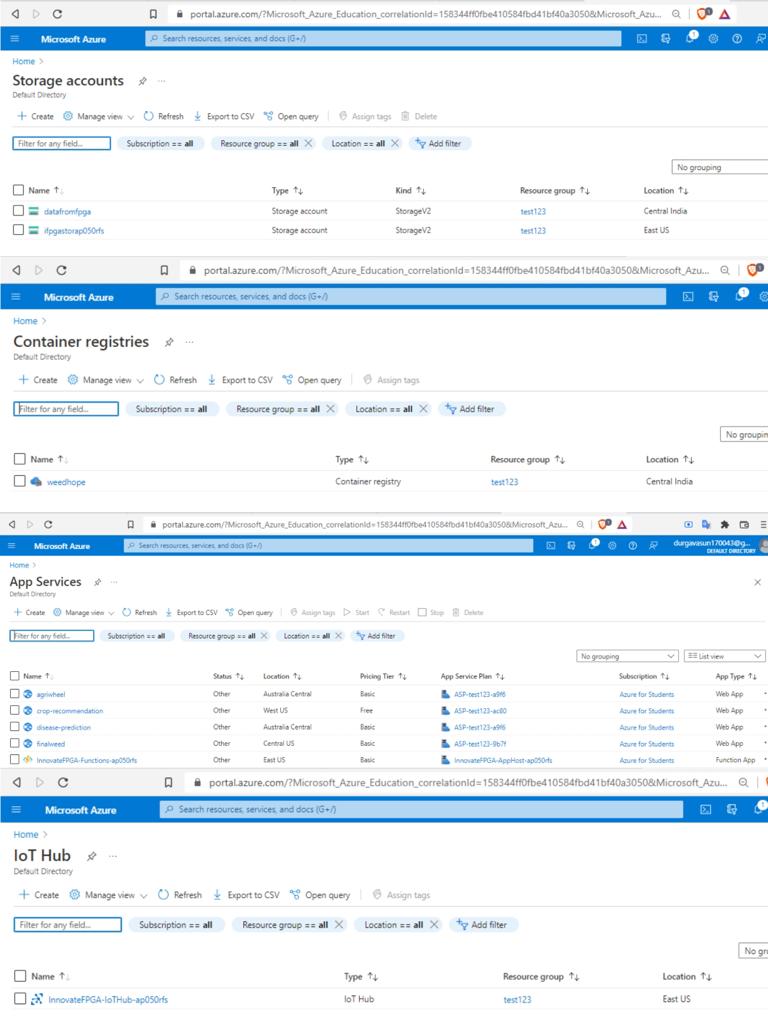Click Refresh in IoT Hub toolbar
This screenshot has width=768, height=1024.
pyautogui.click(x=180, y=895)
